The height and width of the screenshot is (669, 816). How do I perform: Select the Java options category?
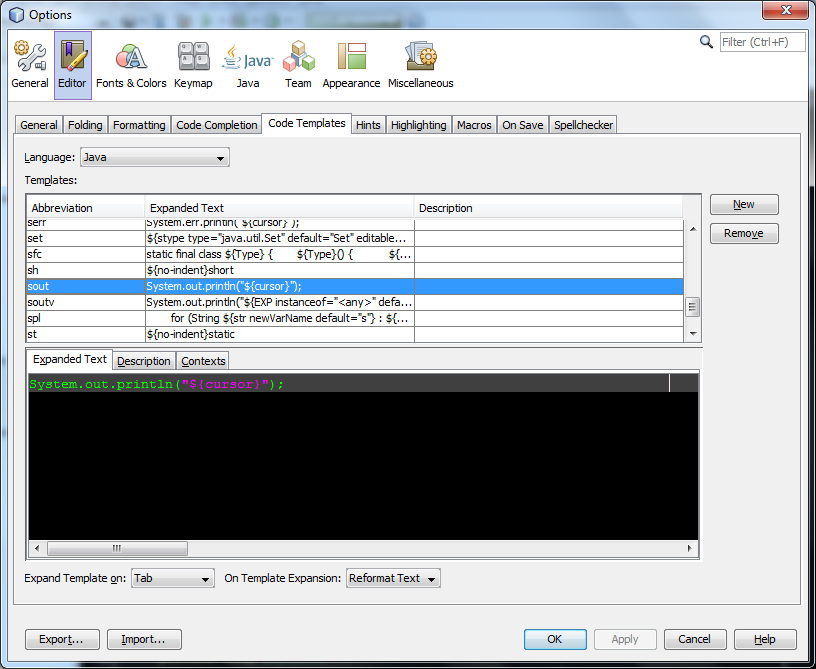coord(247,60)
